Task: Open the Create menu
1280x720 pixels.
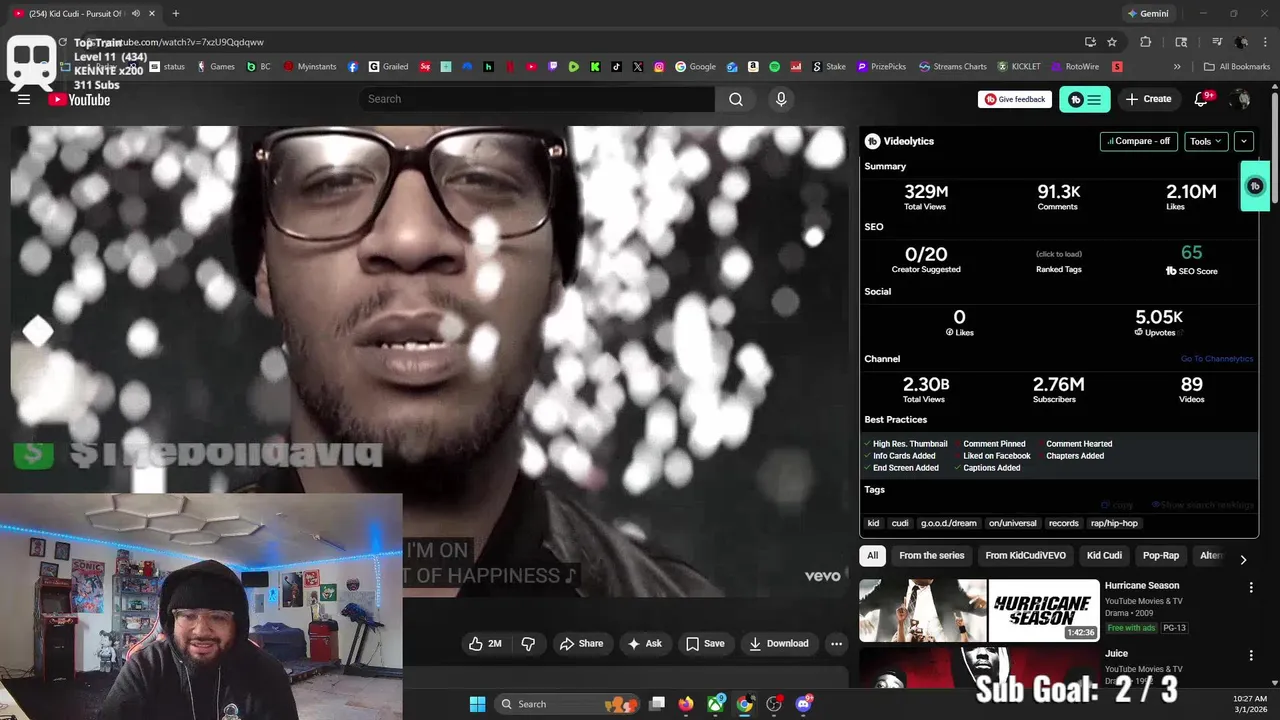Action: pyautogui.click(x=1148, y=99)
